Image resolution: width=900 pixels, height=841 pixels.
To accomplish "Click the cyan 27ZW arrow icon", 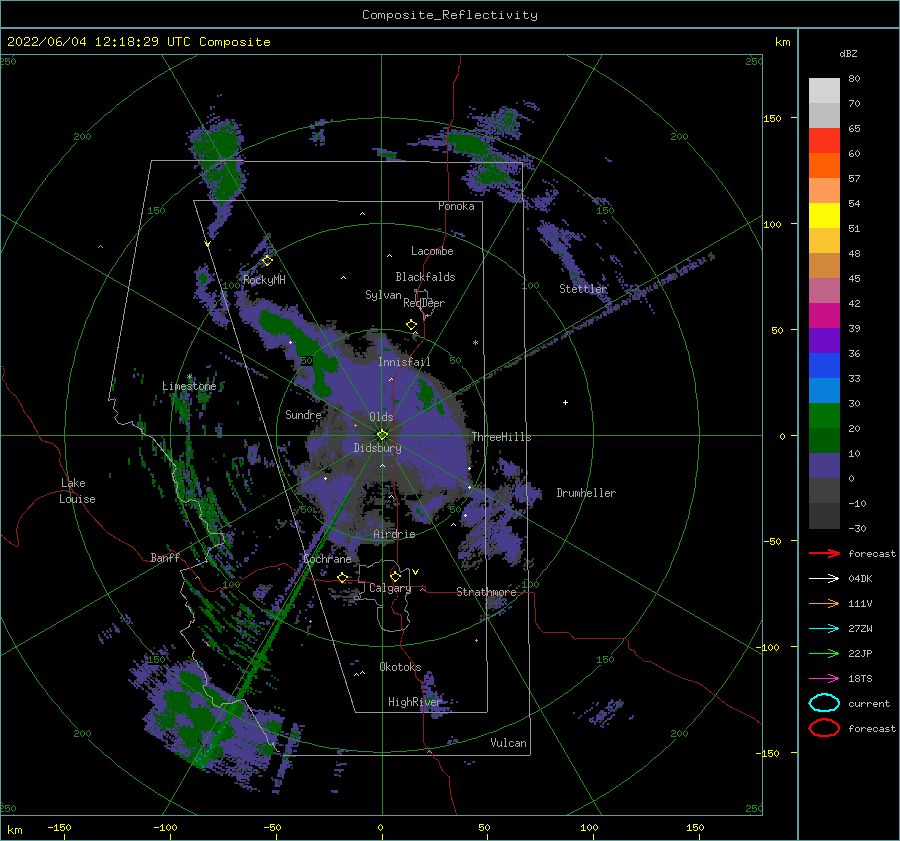I will 824,629.
